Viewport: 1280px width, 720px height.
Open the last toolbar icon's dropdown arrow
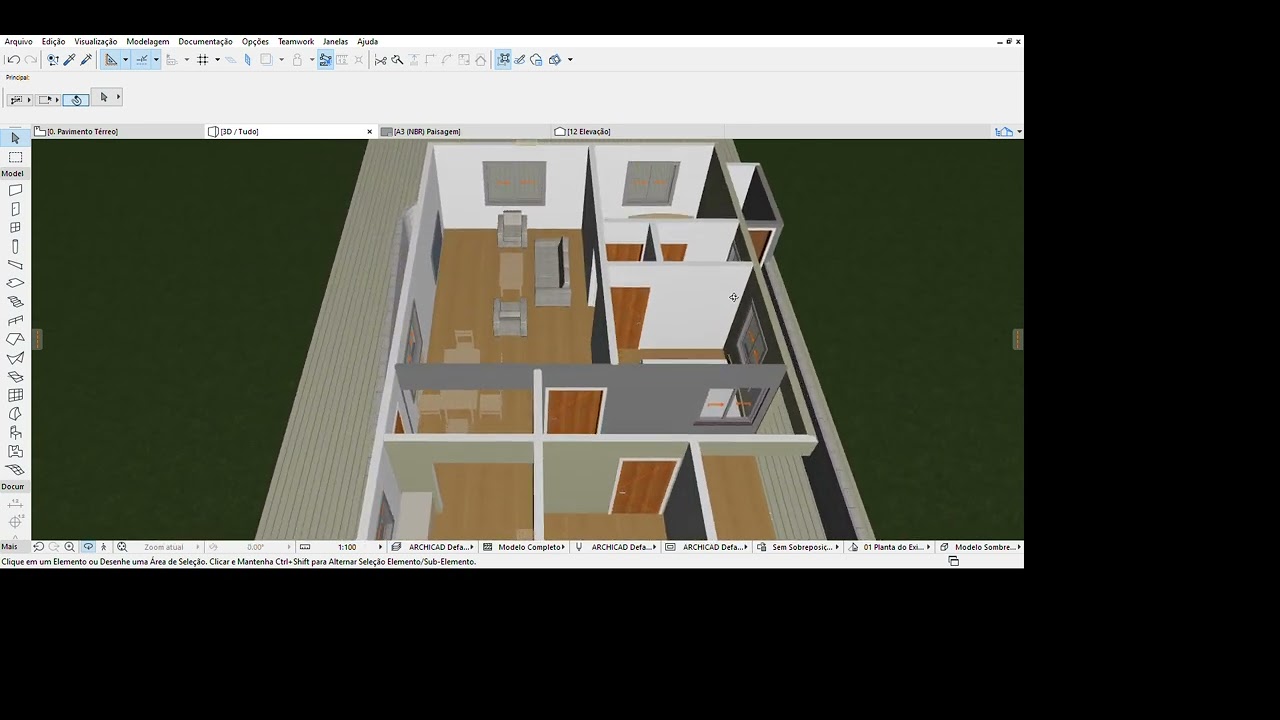570,60
